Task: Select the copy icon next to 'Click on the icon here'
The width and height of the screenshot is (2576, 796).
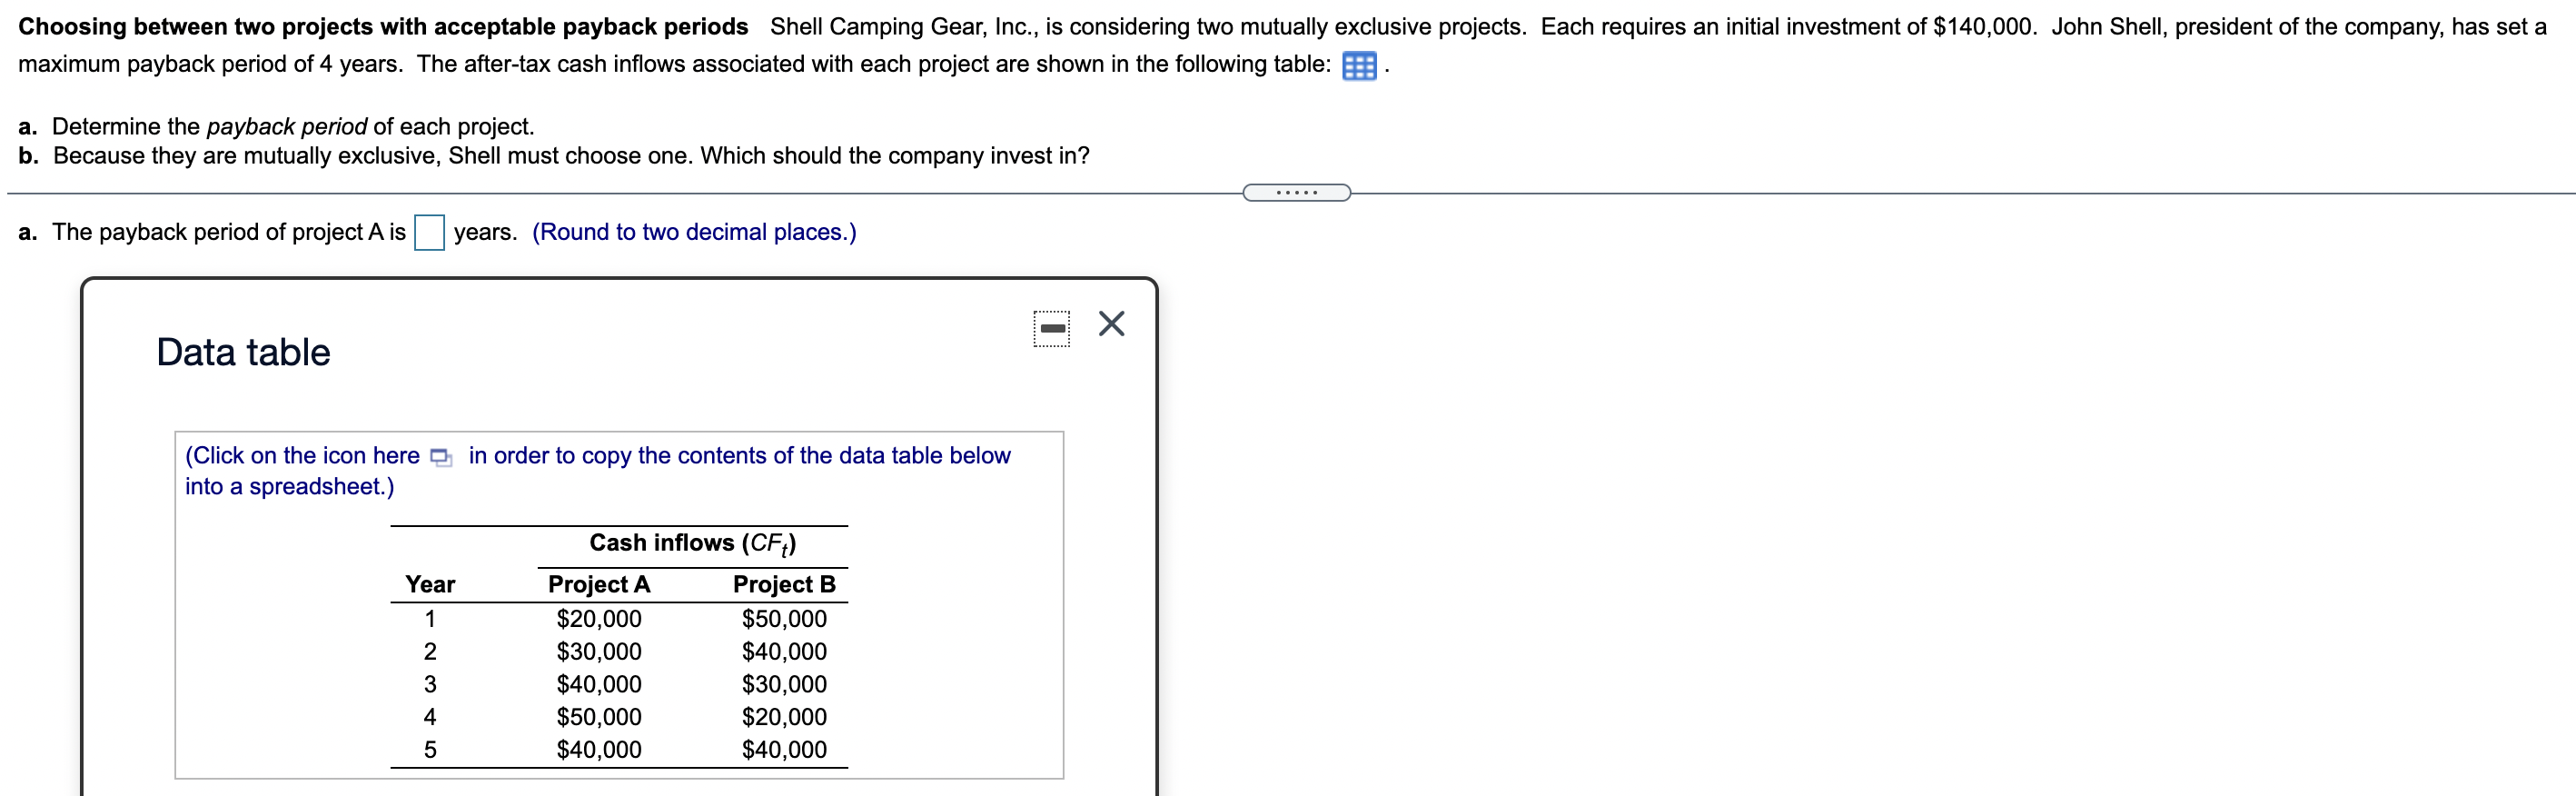Action: click(x=441, y=456)
